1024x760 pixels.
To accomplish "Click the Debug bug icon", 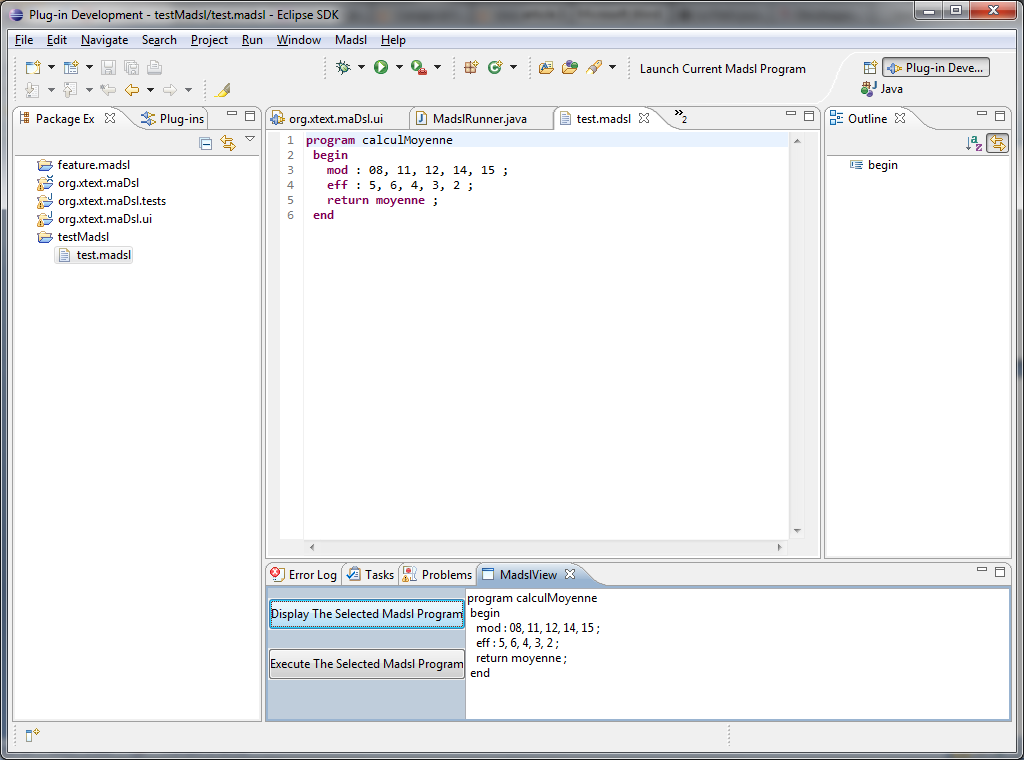I will pyautogui.click(x=343, y=68).
